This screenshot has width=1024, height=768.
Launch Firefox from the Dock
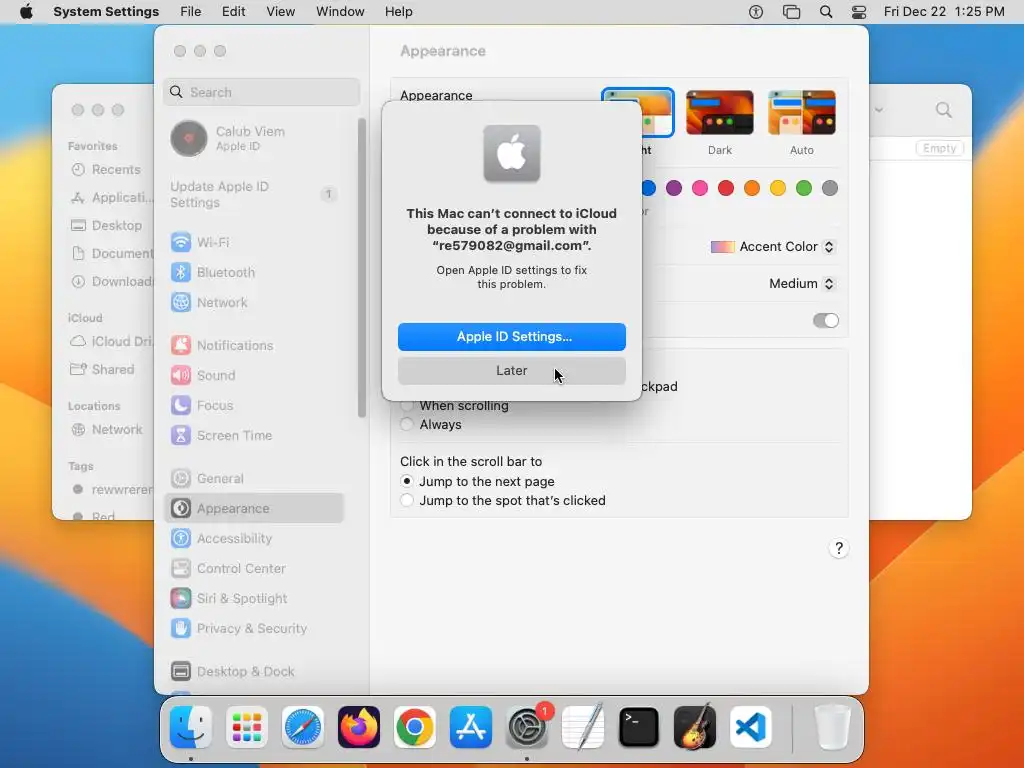coord(359,727)
